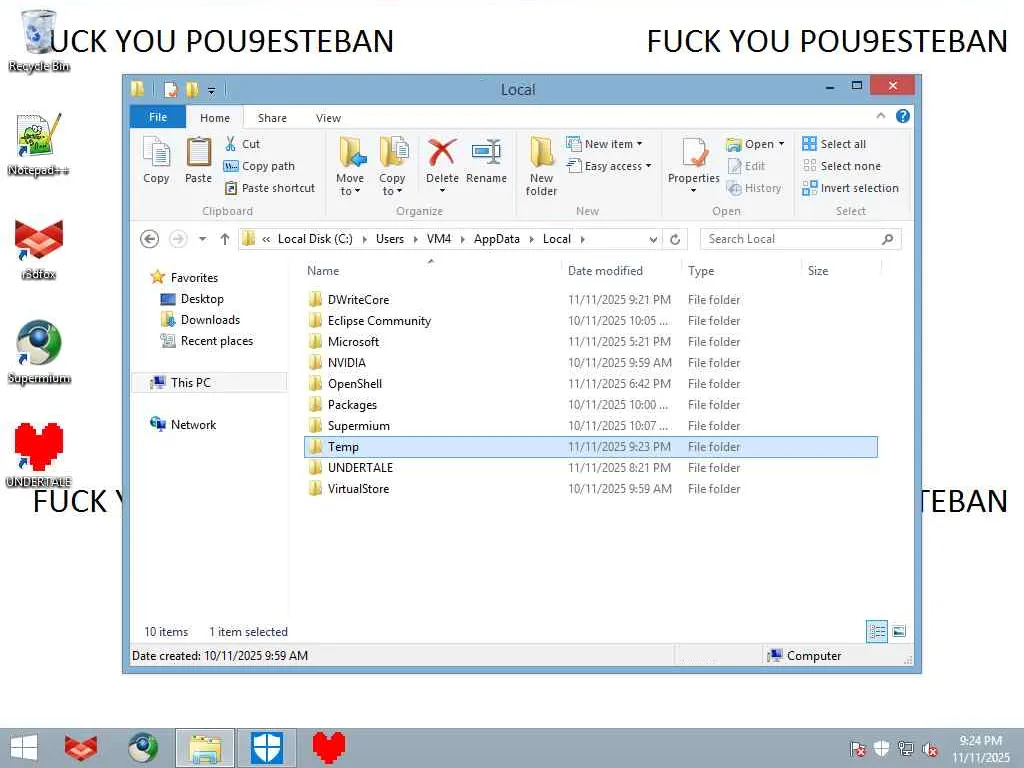Sort by the Type column header
This screenshot has height=768, width=1024.
701,270
